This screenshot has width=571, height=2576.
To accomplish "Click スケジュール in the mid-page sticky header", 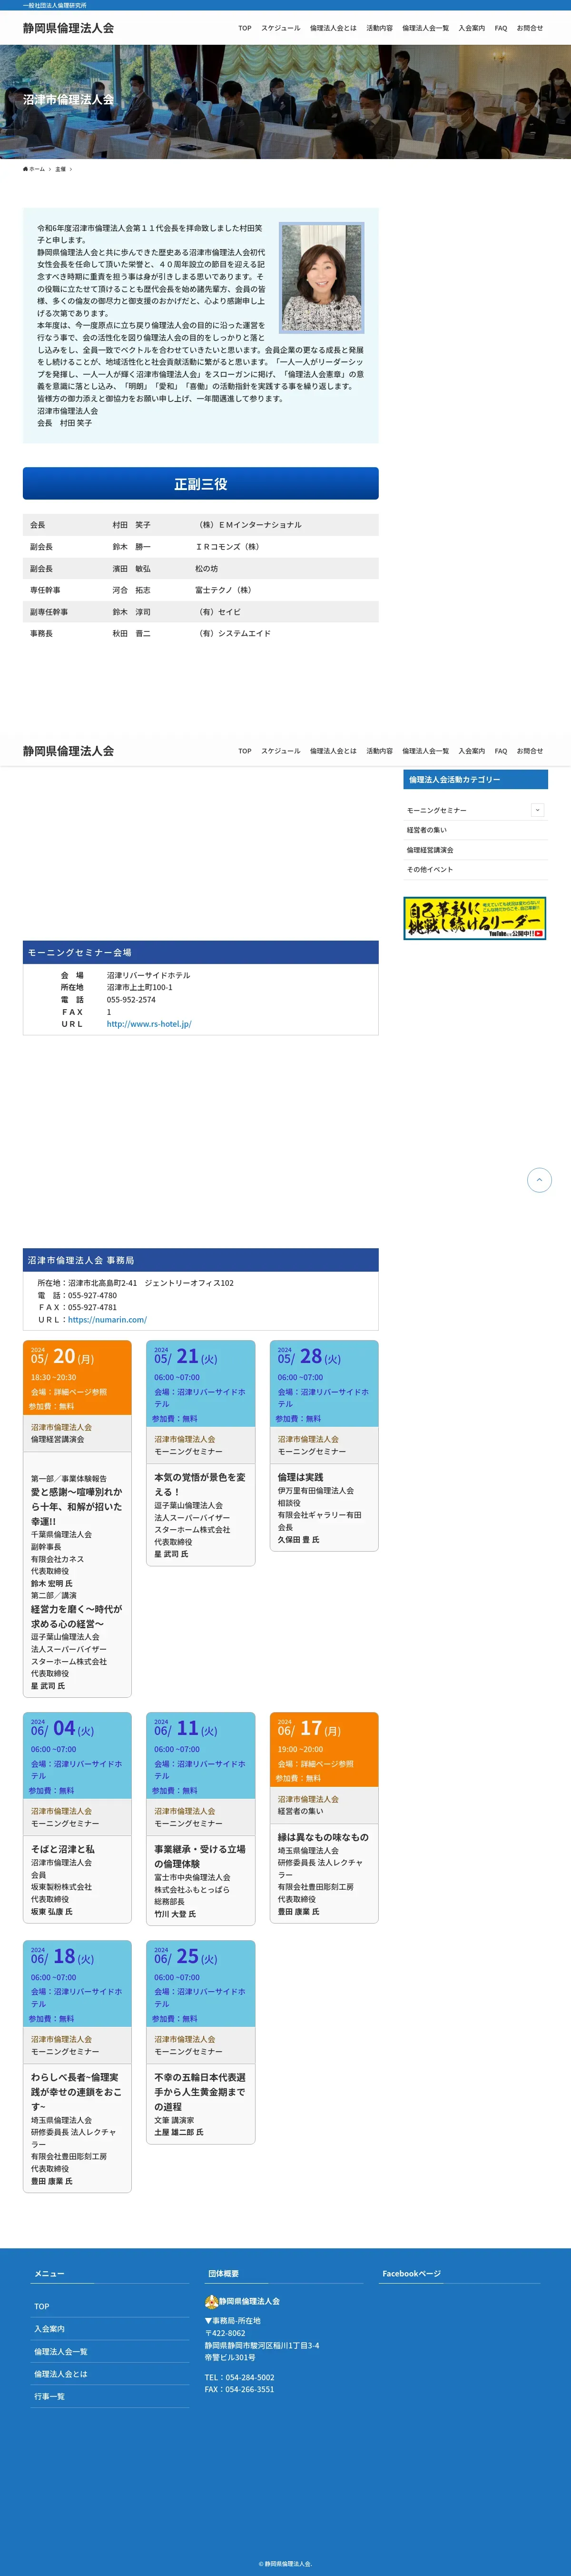I will pyautogui.click(x=281, y=751).
